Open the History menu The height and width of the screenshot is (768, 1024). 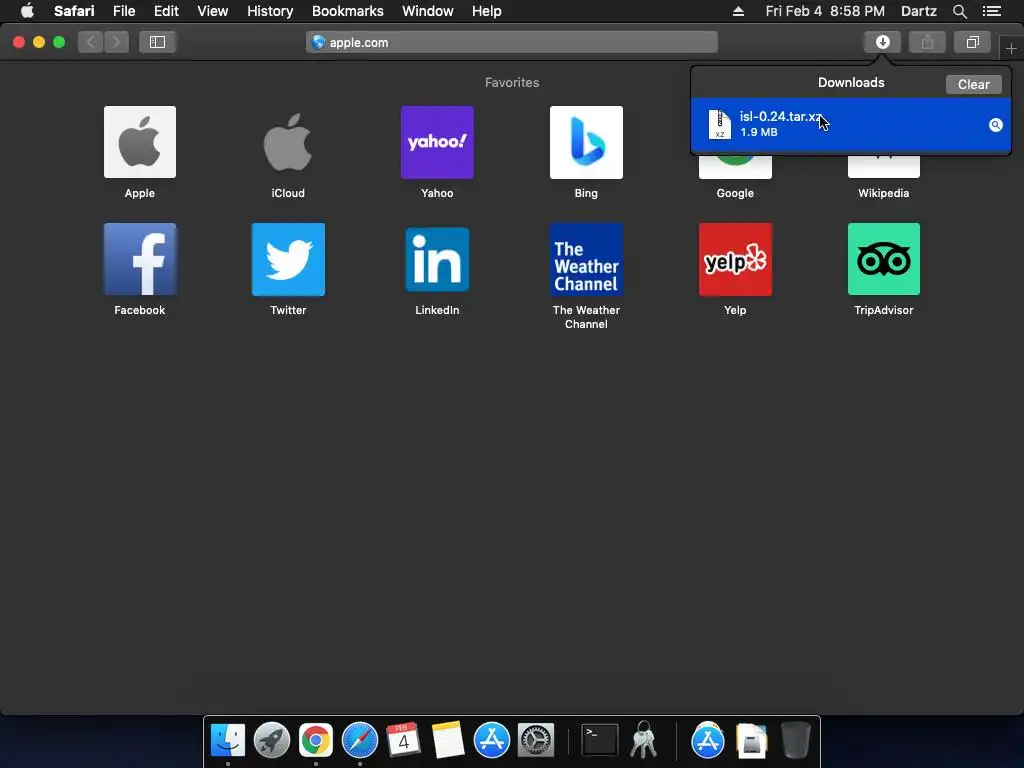(270, 11)
